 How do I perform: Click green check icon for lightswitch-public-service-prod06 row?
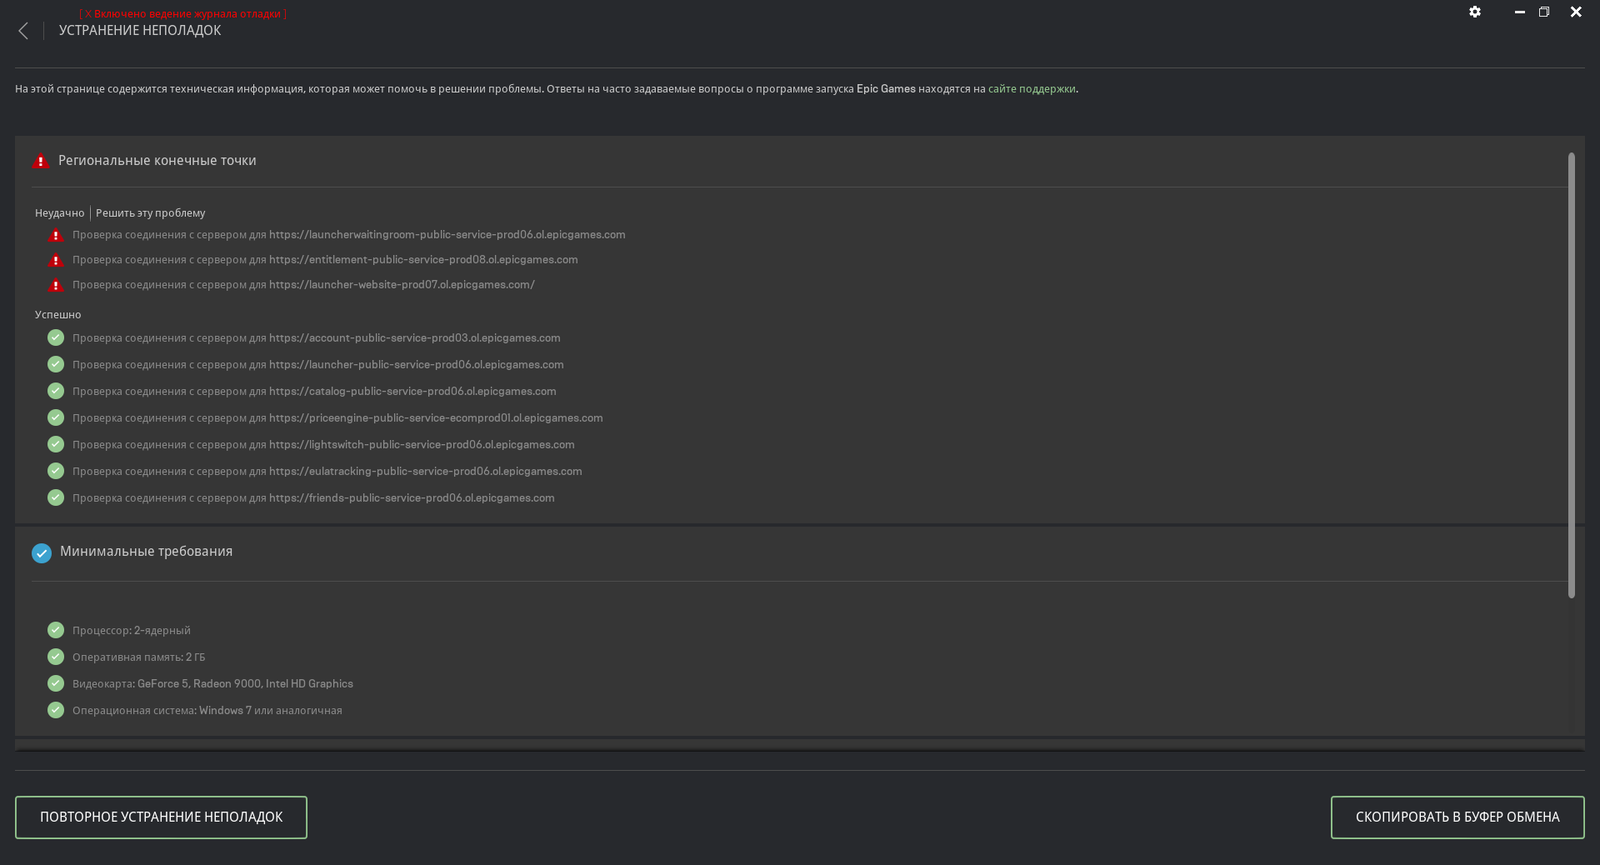(56, 444)
